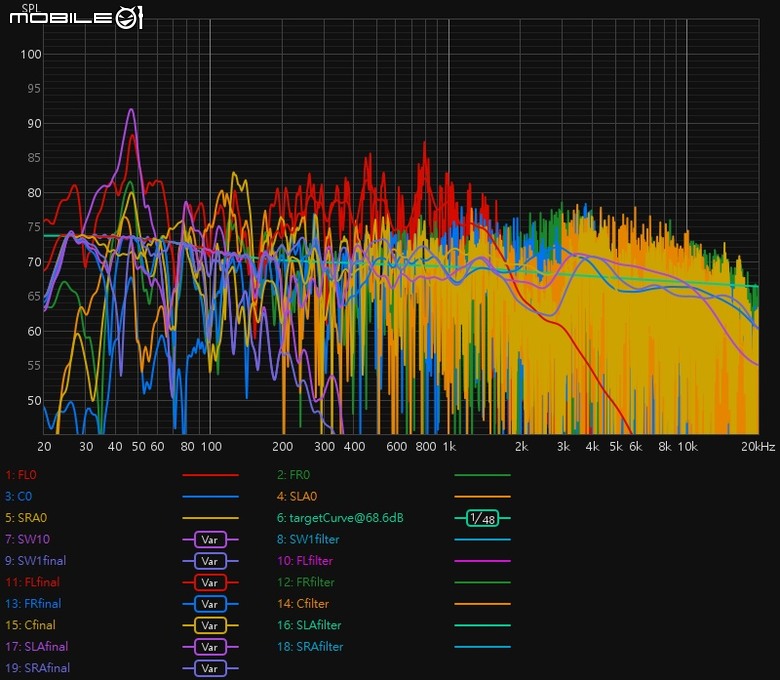The height and width of the screenshot is (680, 780).
Task: Click the orange line swatch for SLA0
Action: pos(481,497)
